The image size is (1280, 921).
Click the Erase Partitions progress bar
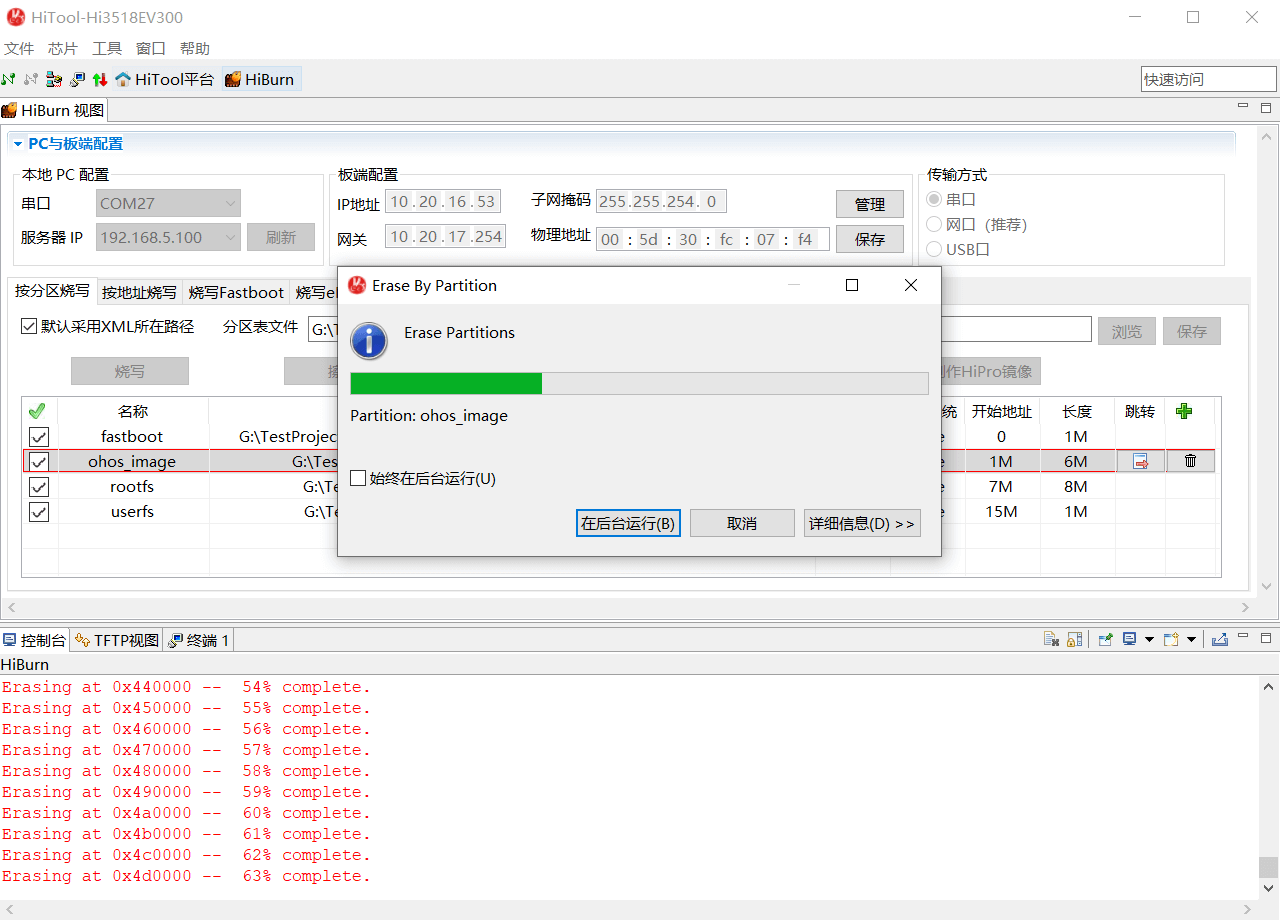(x=639, y=383)
